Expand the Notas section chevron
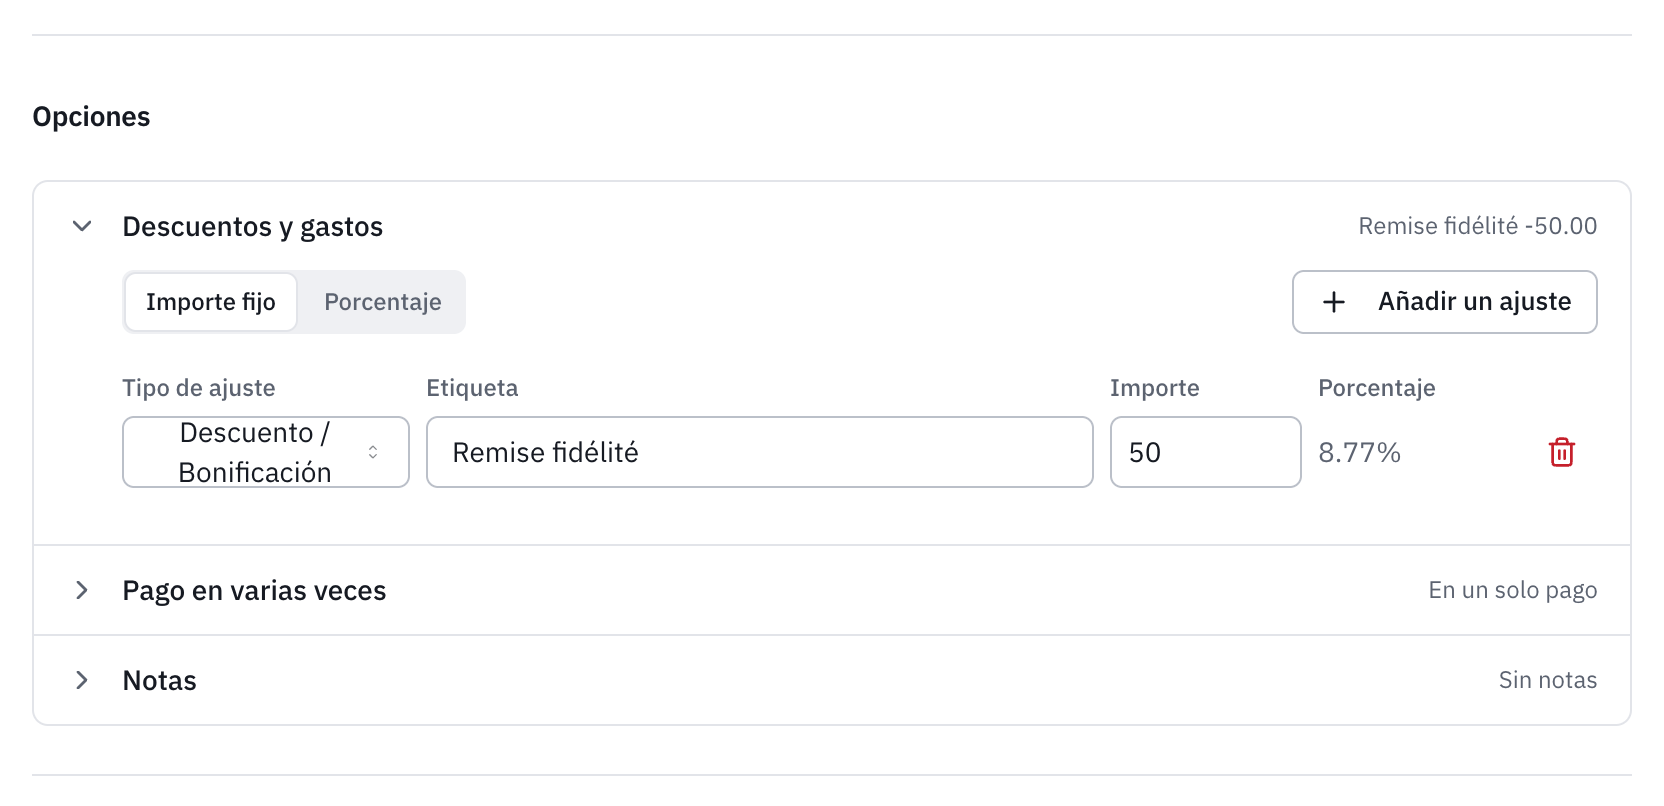Screen dimensions: 1664x806 [x=82, y=680]
